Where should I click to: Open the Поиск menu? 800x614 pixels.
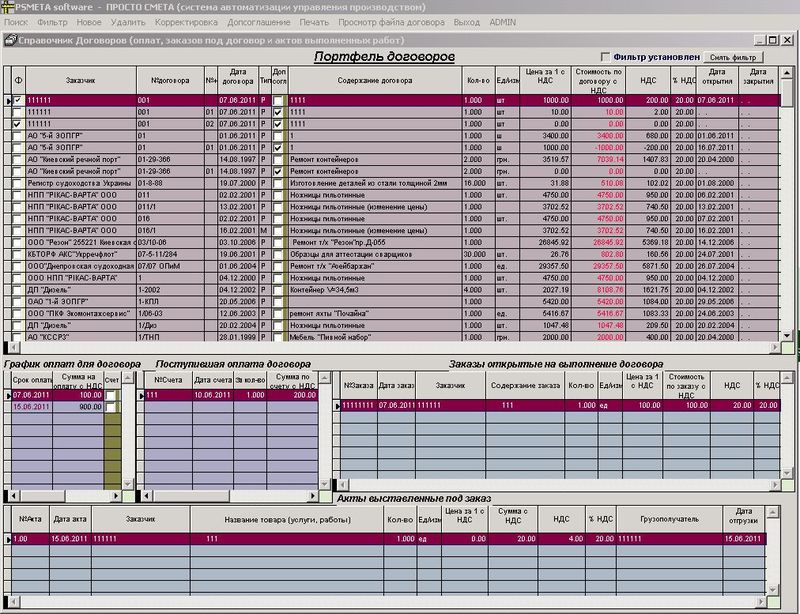point(16,22)
